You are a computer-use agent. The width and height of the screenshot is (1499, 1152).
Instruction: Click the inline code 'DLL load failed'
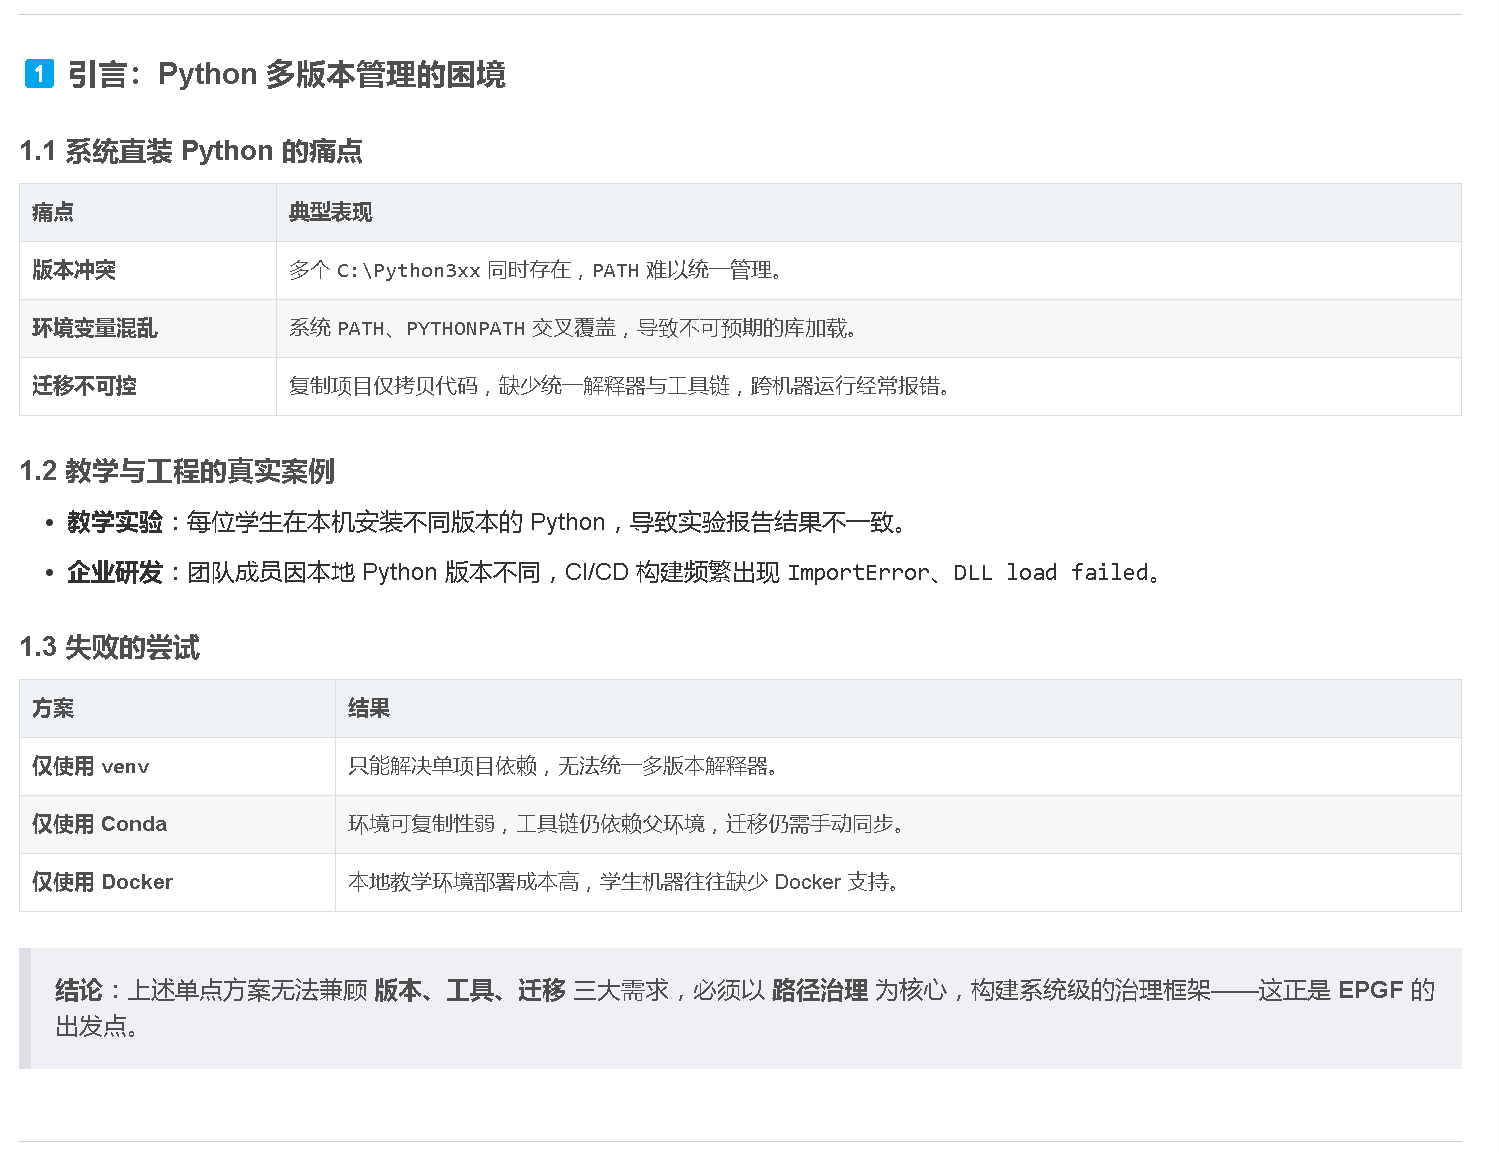coord(1050,573)
